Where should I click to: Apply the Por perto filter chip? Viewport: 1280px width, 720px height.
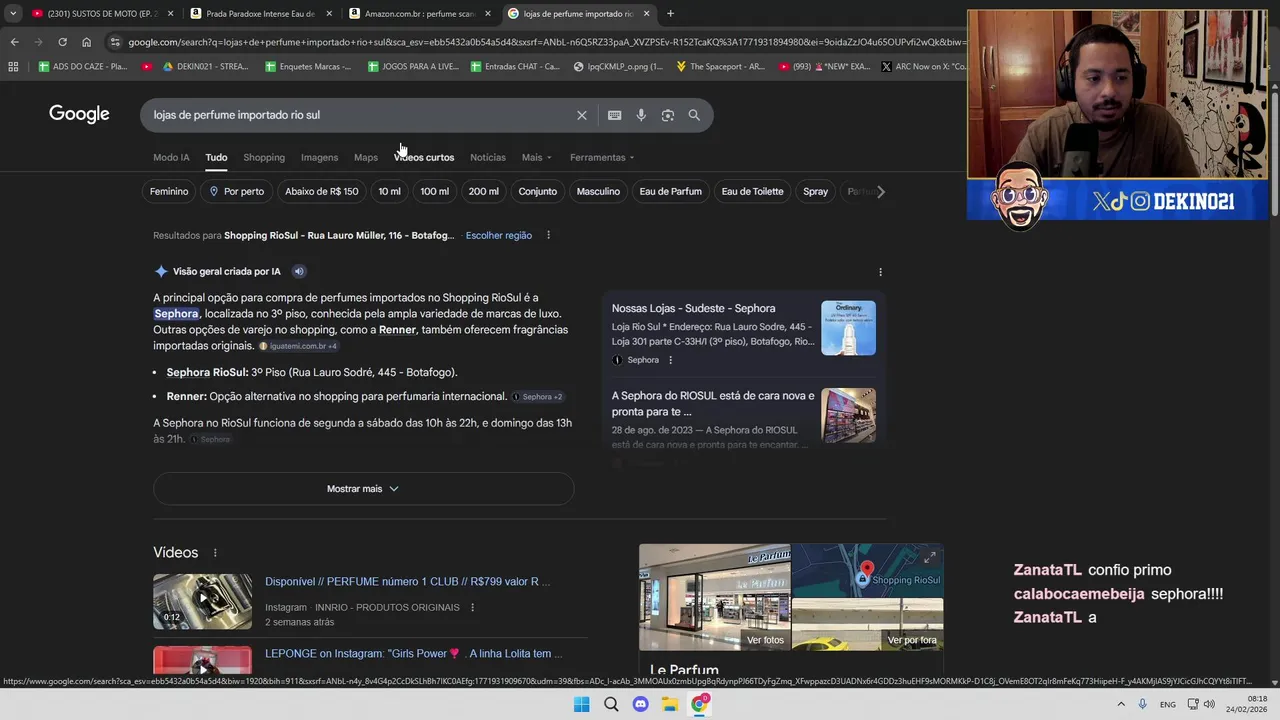click(x=237, y=191)
